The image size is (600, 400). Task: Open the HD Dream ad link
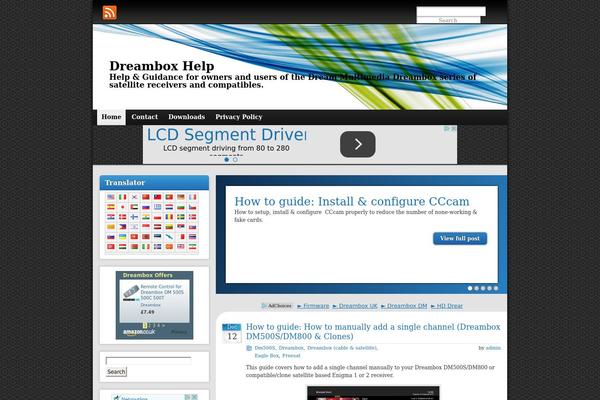447,306
